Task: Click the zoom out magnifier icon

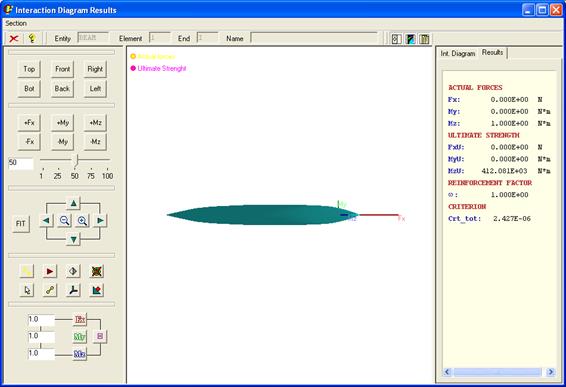Action: pyautogui.click(x=65, y=221)
